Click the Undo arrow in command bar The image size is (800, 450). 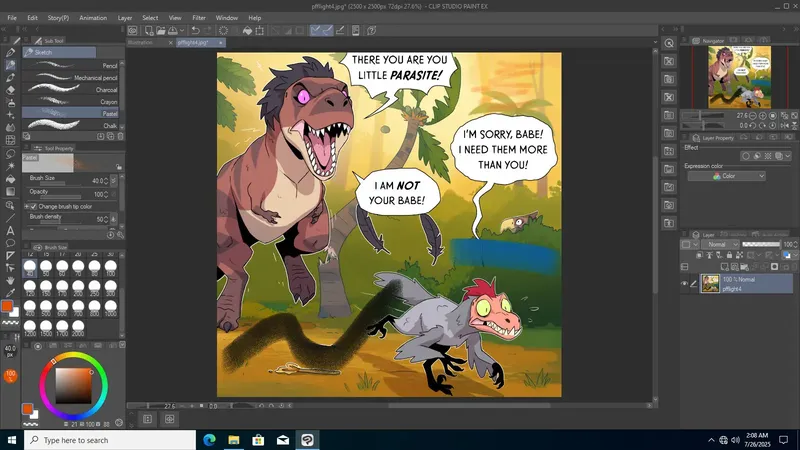194,30
